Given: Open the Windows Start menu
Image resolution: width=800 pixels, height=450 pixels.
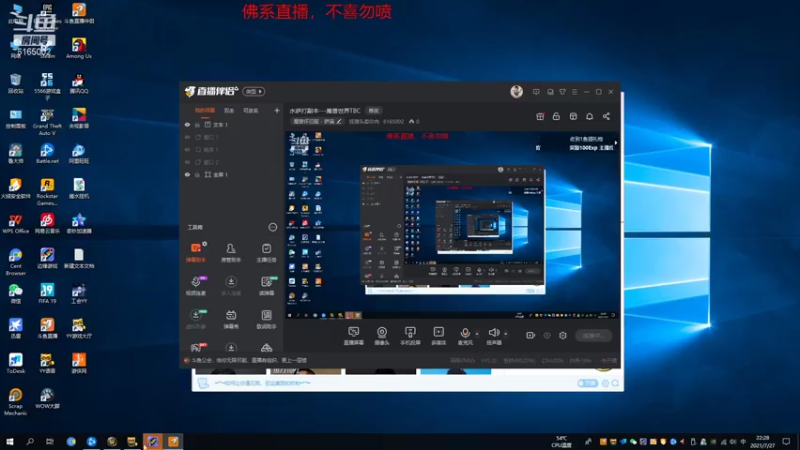Looking at the screenshot, I should coord(10,441).
